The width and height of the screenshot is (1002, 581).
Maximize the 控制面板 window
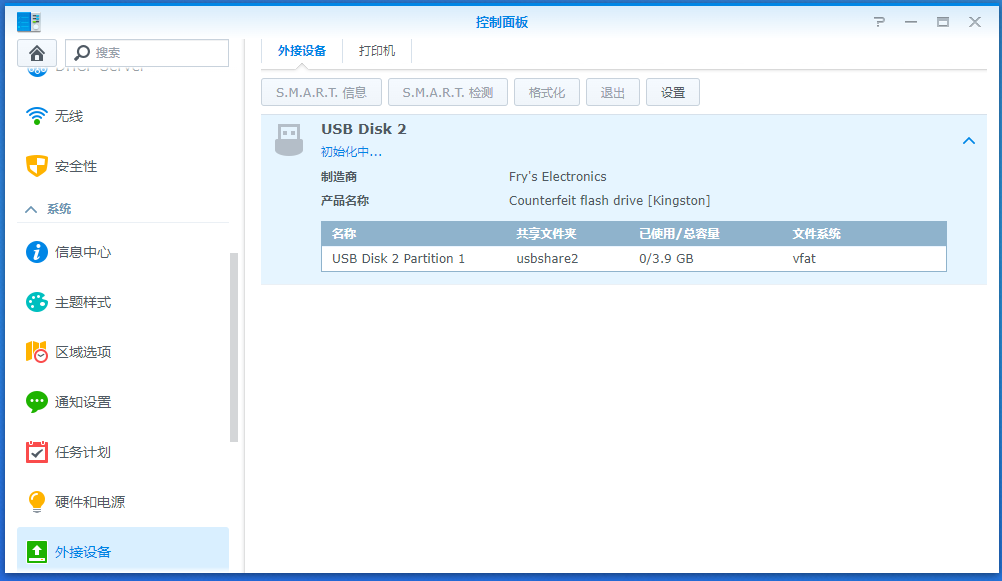[x=943, y=22]
